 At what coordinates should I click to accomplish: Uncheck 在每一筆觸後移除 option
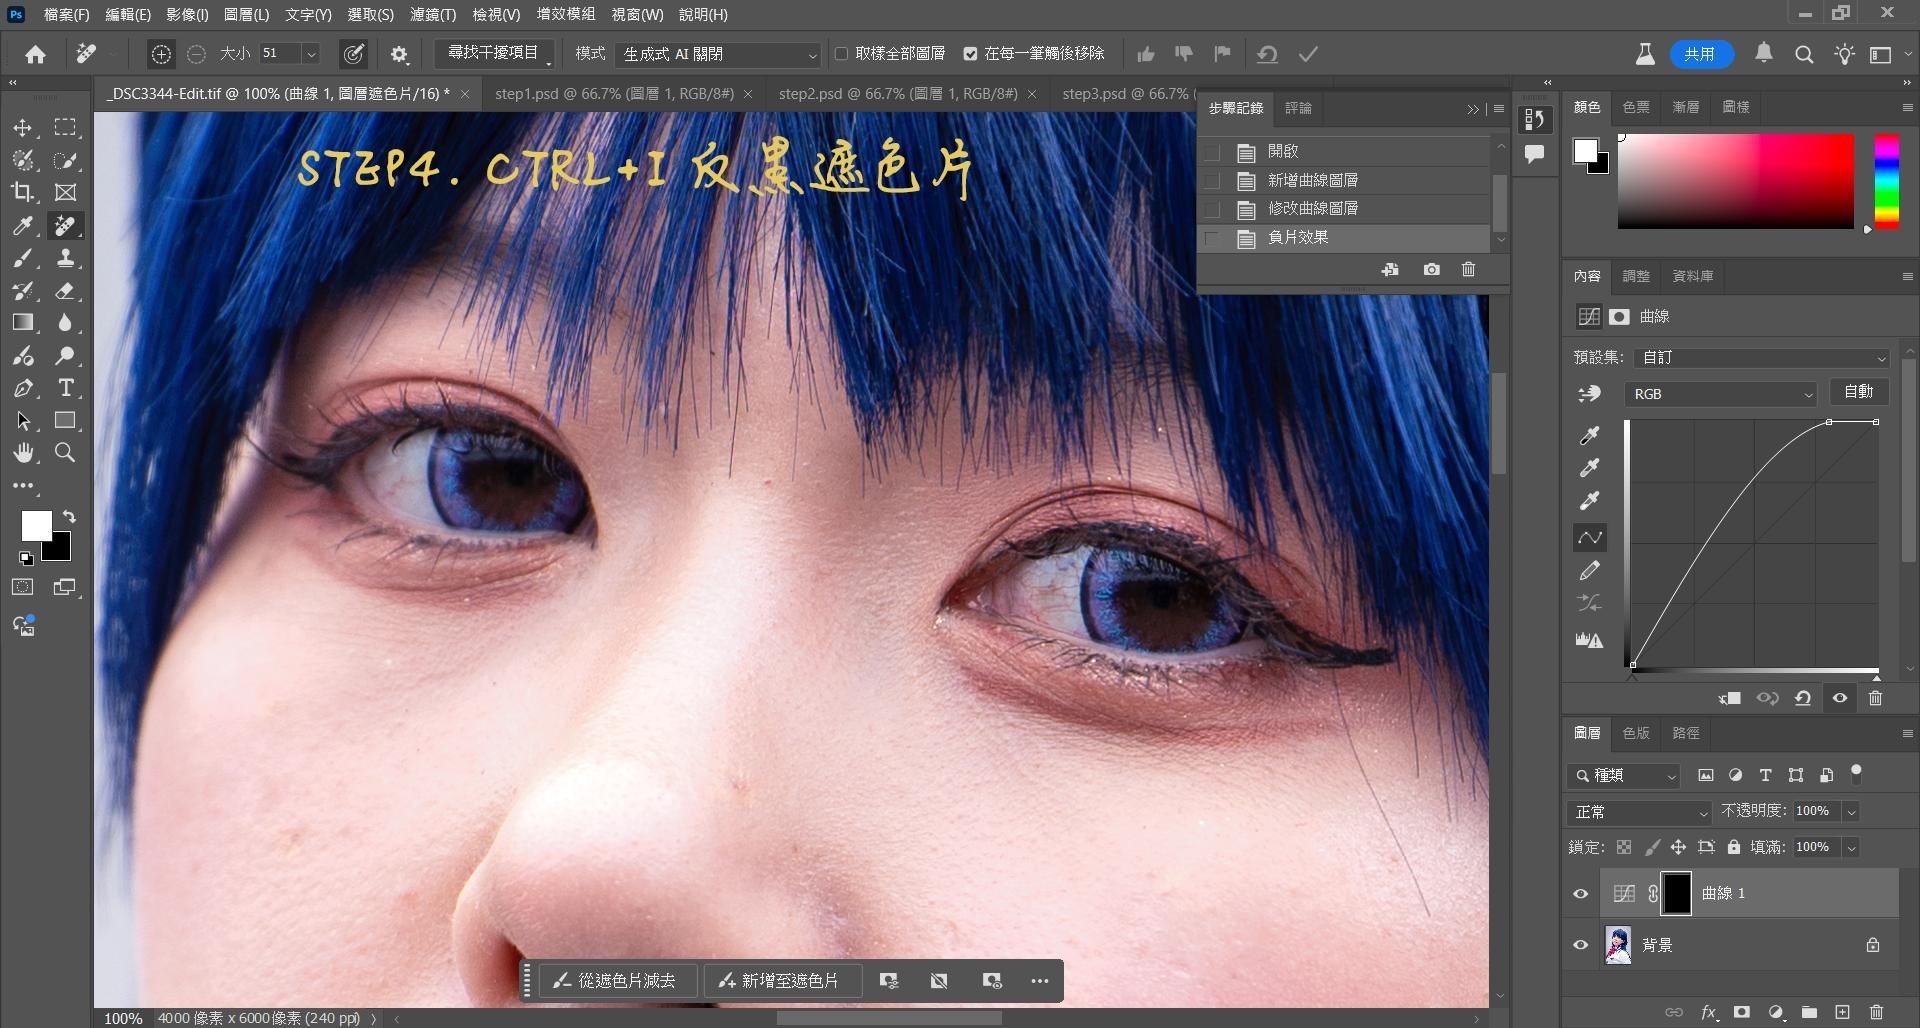click(x=970, y=54)
